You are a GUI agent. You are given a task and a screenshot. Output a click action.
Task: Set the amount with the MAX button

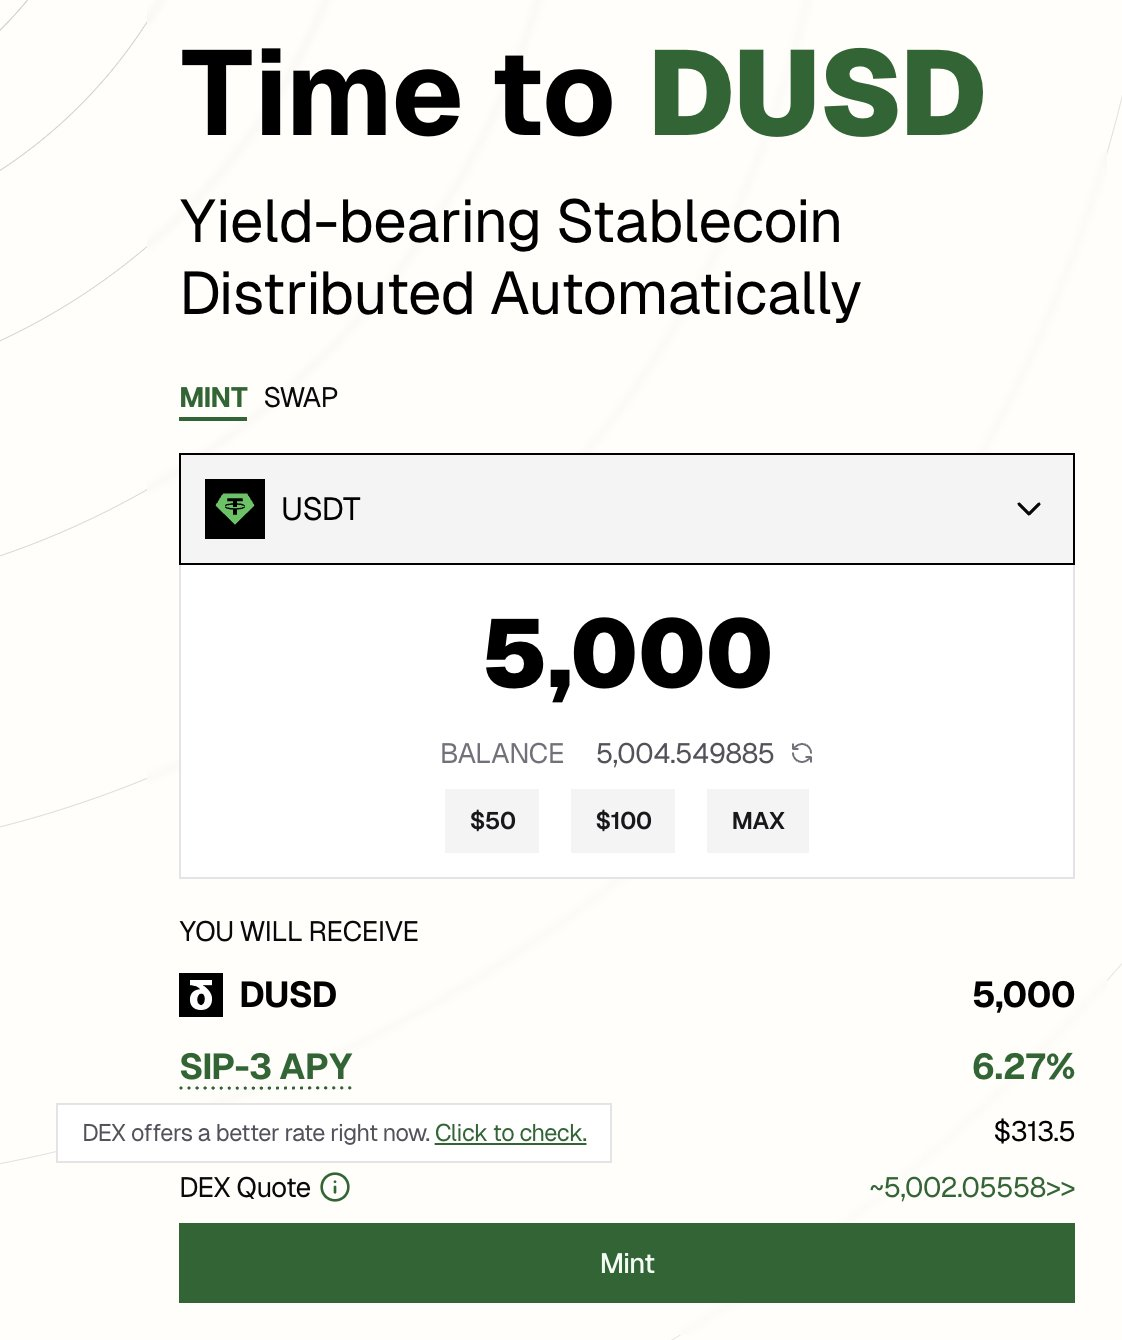[758, 821]
